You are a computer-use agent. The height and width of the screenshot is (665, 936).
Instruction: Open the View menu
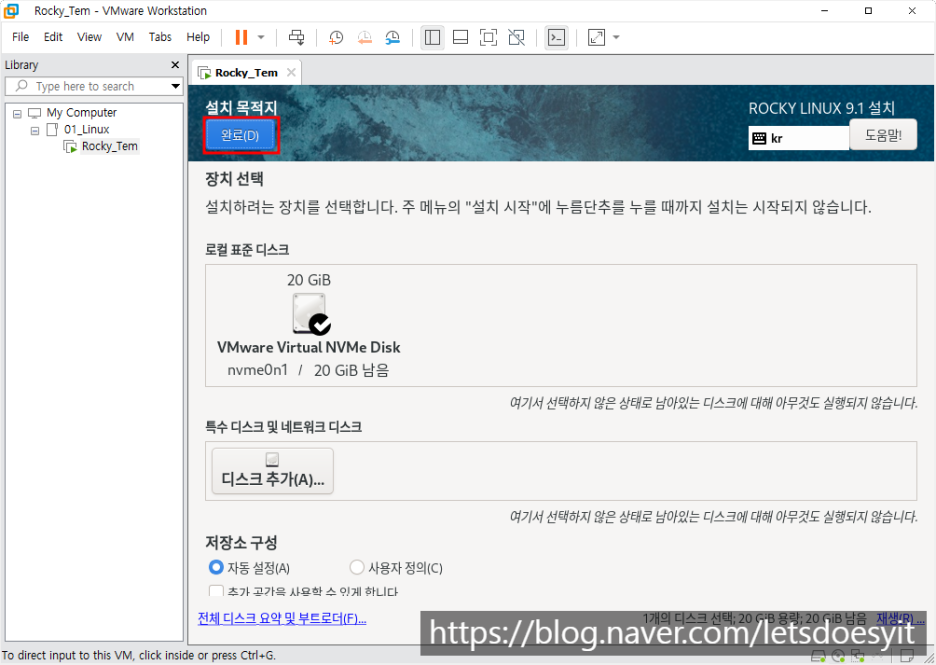[90, 37]
